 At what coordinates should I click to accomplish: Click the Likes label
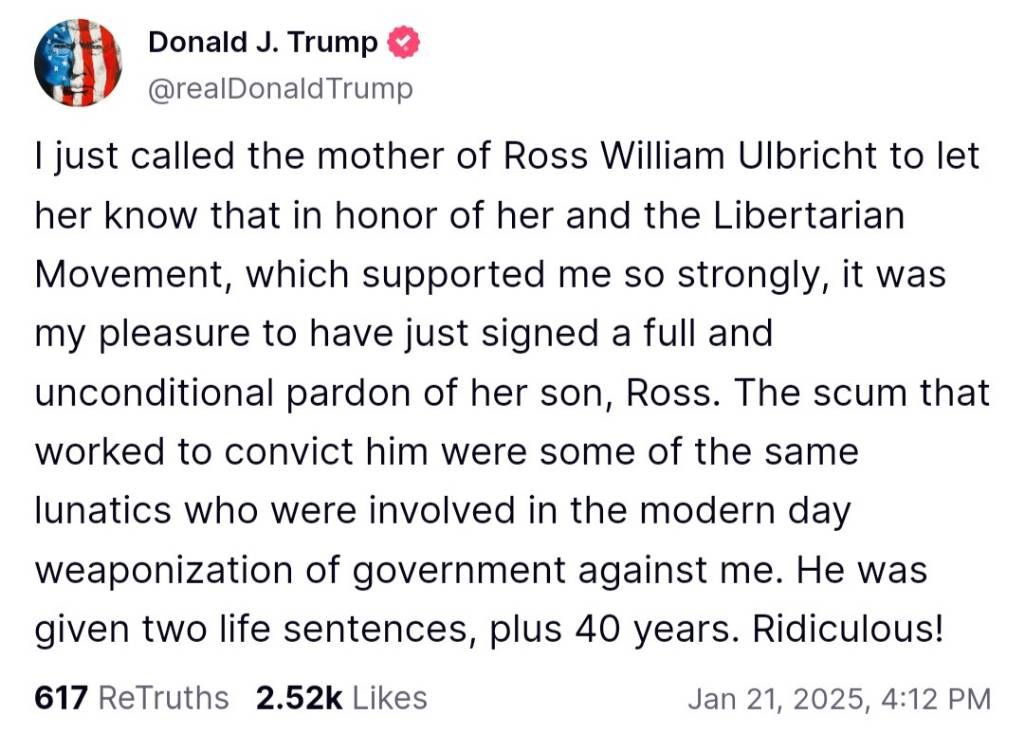[390, 697]
